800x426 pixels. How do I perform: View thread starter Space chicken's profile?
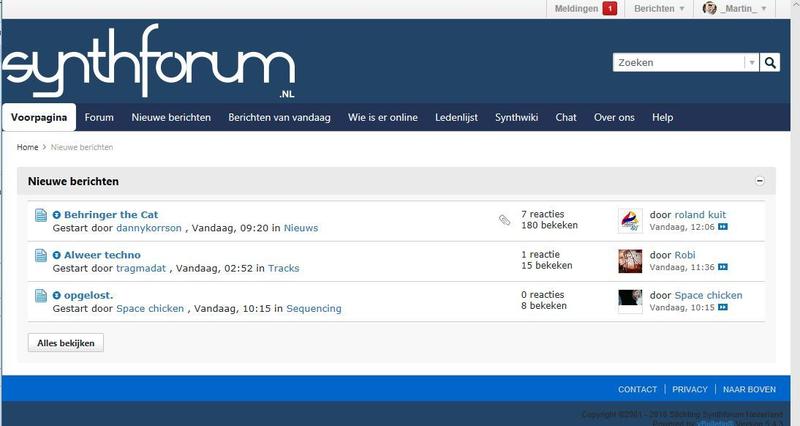point(150,309)
